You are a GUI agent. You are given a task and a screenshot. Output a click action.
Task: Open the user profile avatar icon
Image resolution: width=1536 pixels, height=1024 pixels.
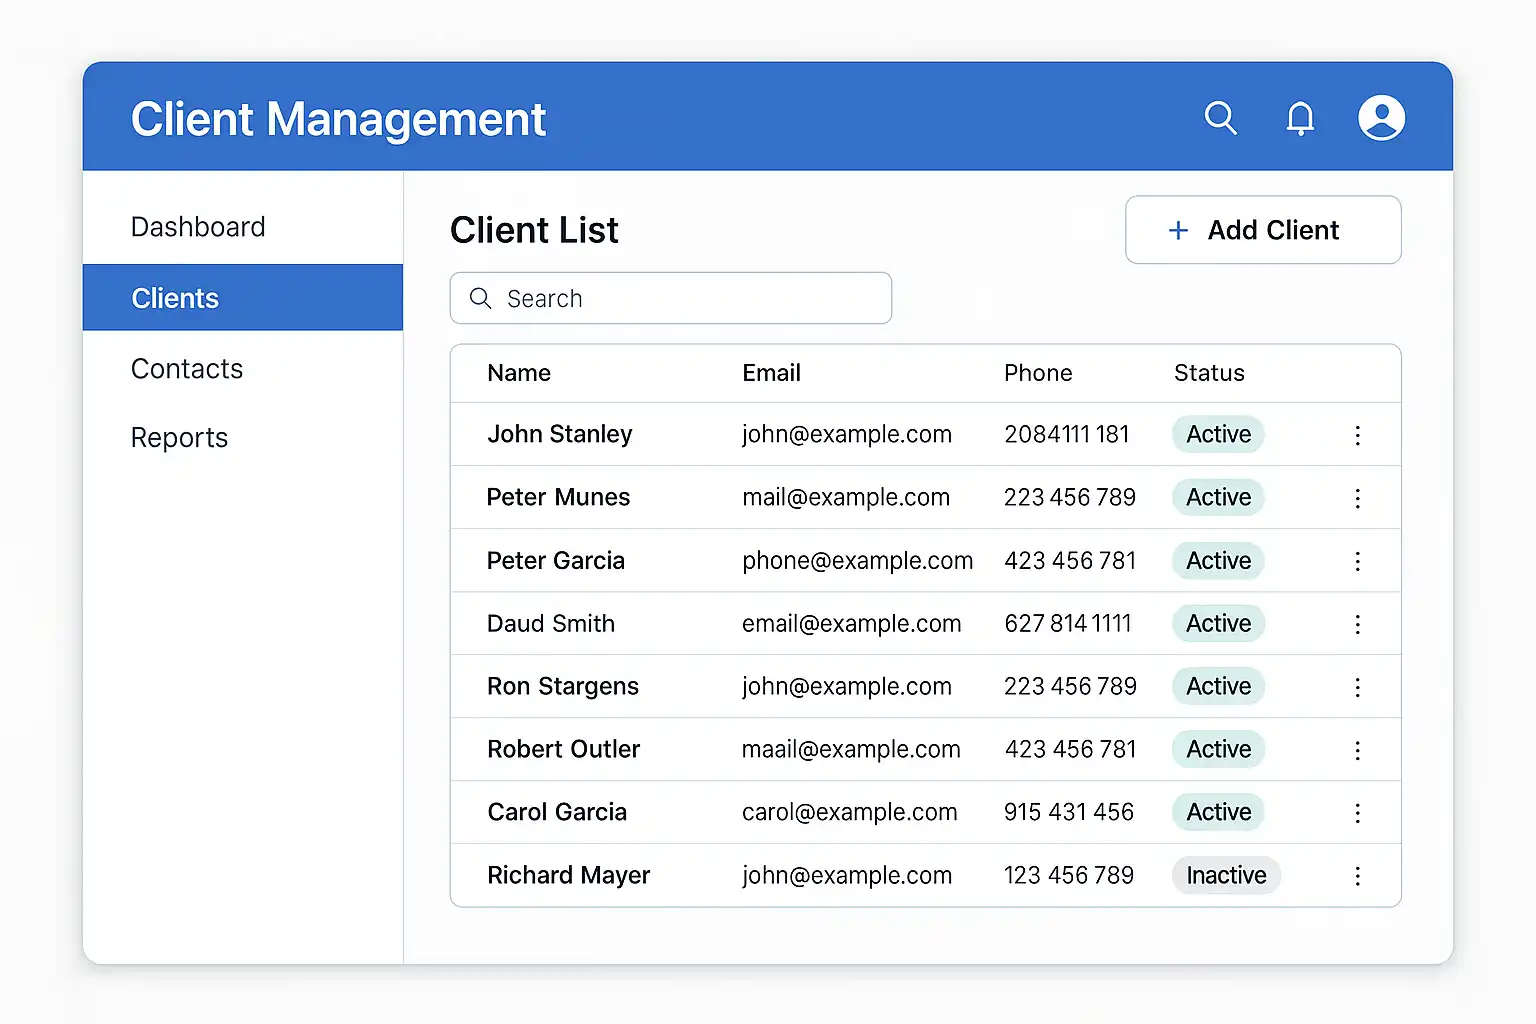click(x=1381, y=118)
